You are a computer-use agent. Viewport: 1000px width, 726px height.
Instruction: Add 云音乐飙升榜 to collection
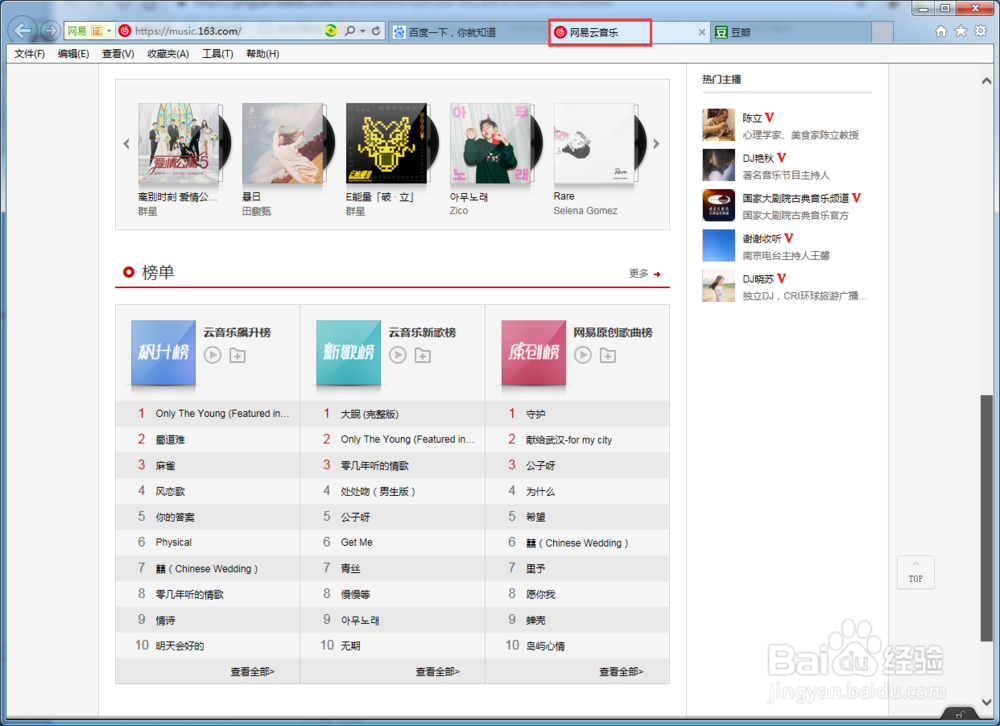coord(237,355)
